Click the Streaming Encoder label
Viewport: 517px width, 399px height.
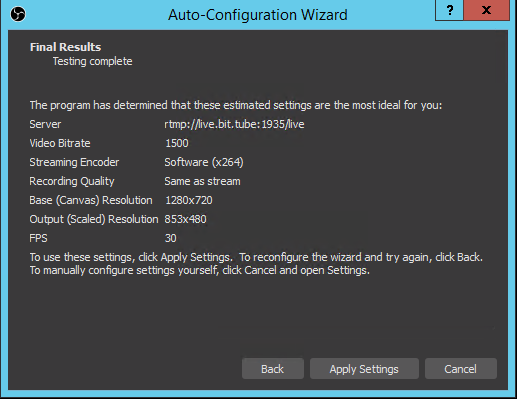(74, 162)
